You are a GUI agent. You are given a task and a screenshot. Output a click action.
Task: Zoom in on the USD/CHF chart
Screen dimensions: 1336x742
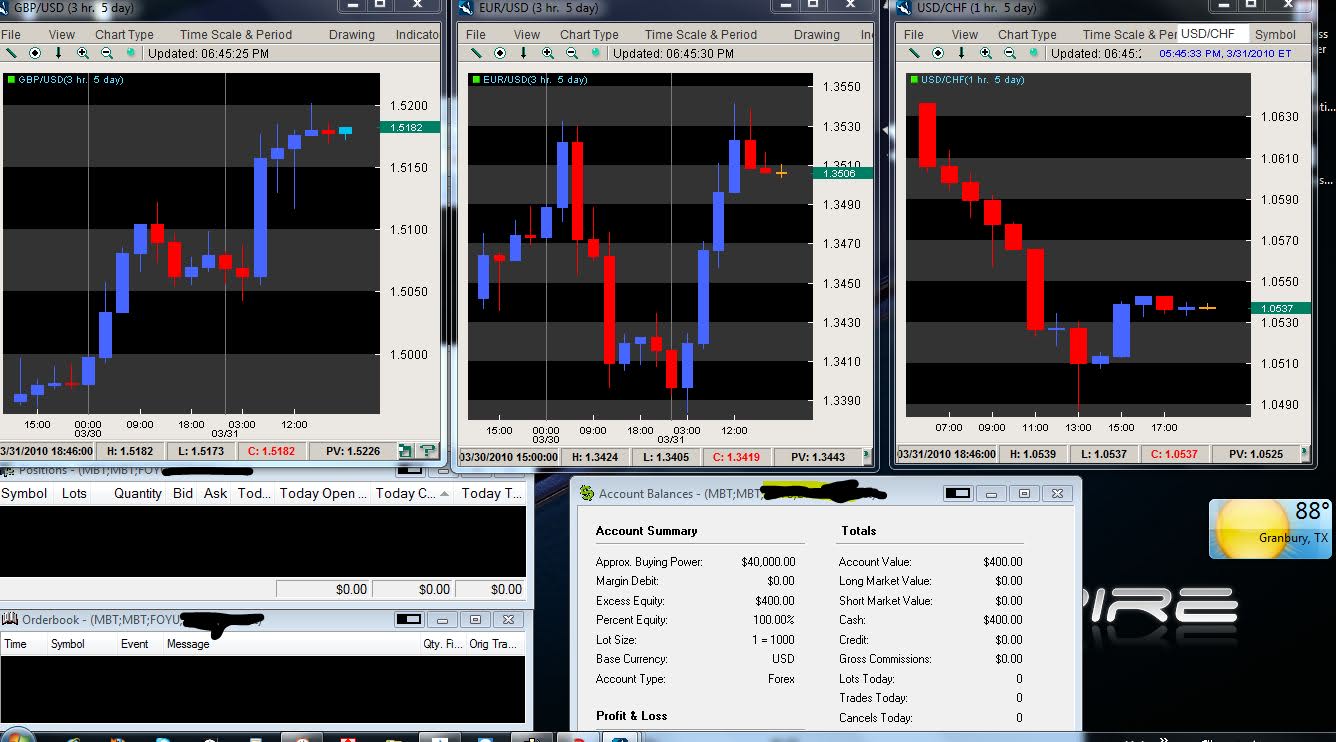pos(986,53)
